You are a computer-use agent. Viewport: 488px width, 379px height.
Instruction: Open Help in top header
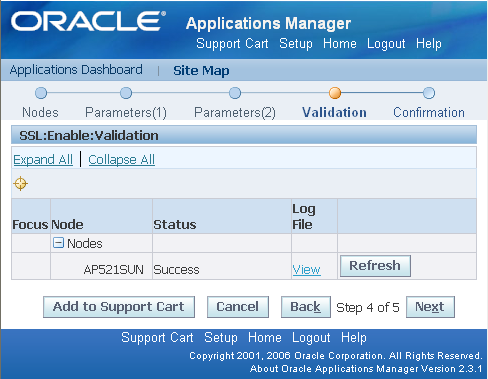(429, 44)
